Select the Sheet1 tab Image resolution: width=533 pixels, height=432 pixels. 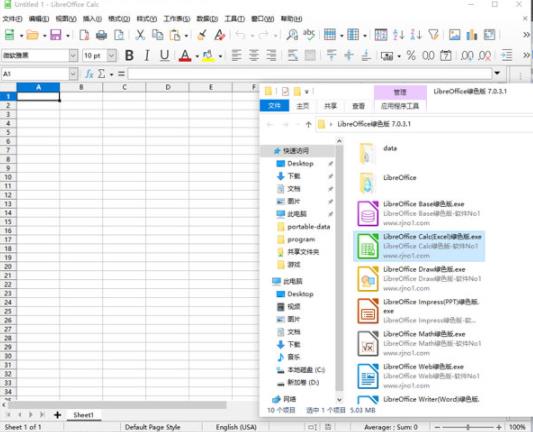[83, 415]
